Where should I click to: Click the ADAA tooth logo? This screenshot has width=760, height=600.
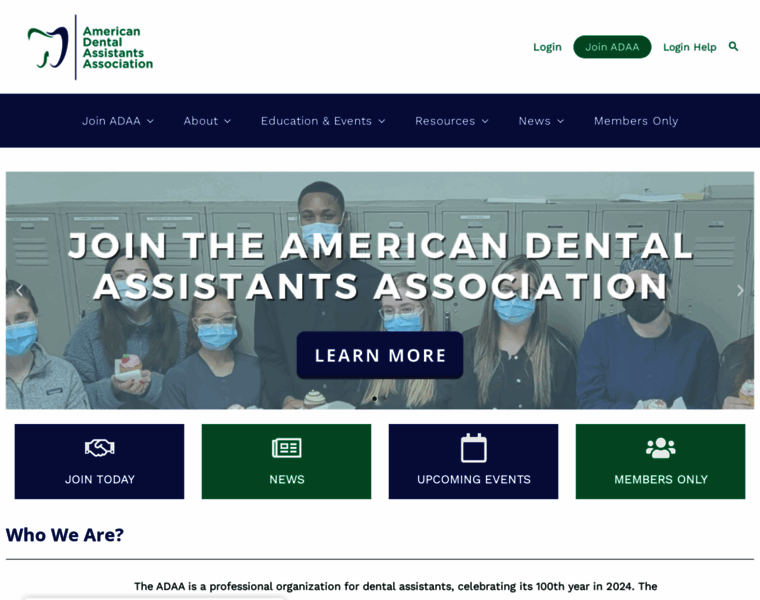48,47
